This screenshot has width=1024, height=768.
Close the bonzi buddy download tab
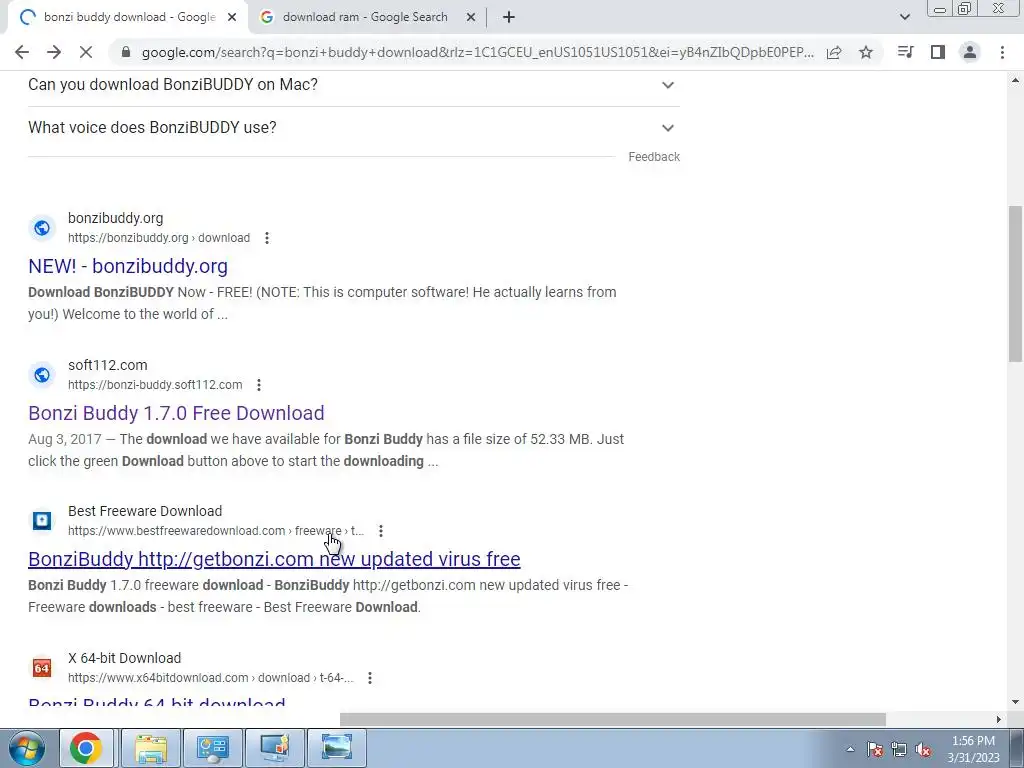click(x=232, y=18)
